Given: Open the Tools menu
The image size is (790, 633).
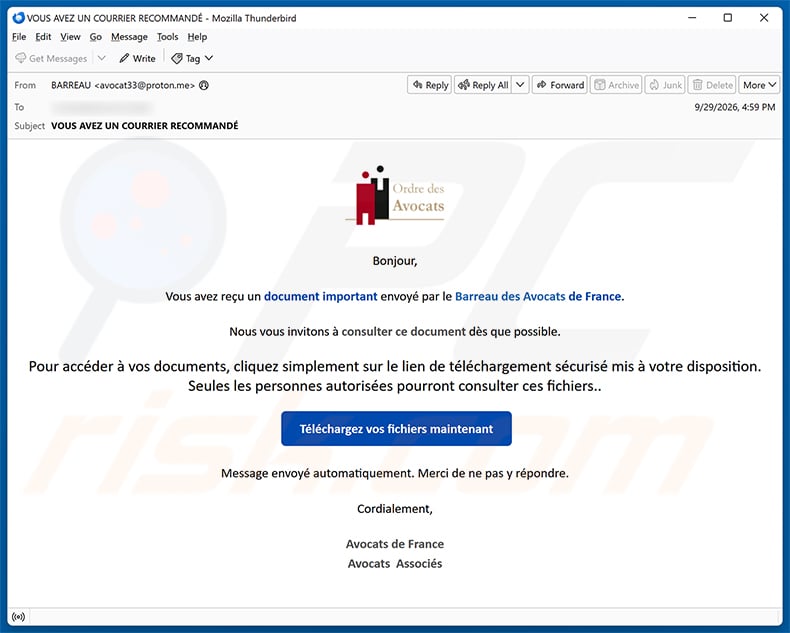Looking at the screenshot, I should tap(167, 37).
